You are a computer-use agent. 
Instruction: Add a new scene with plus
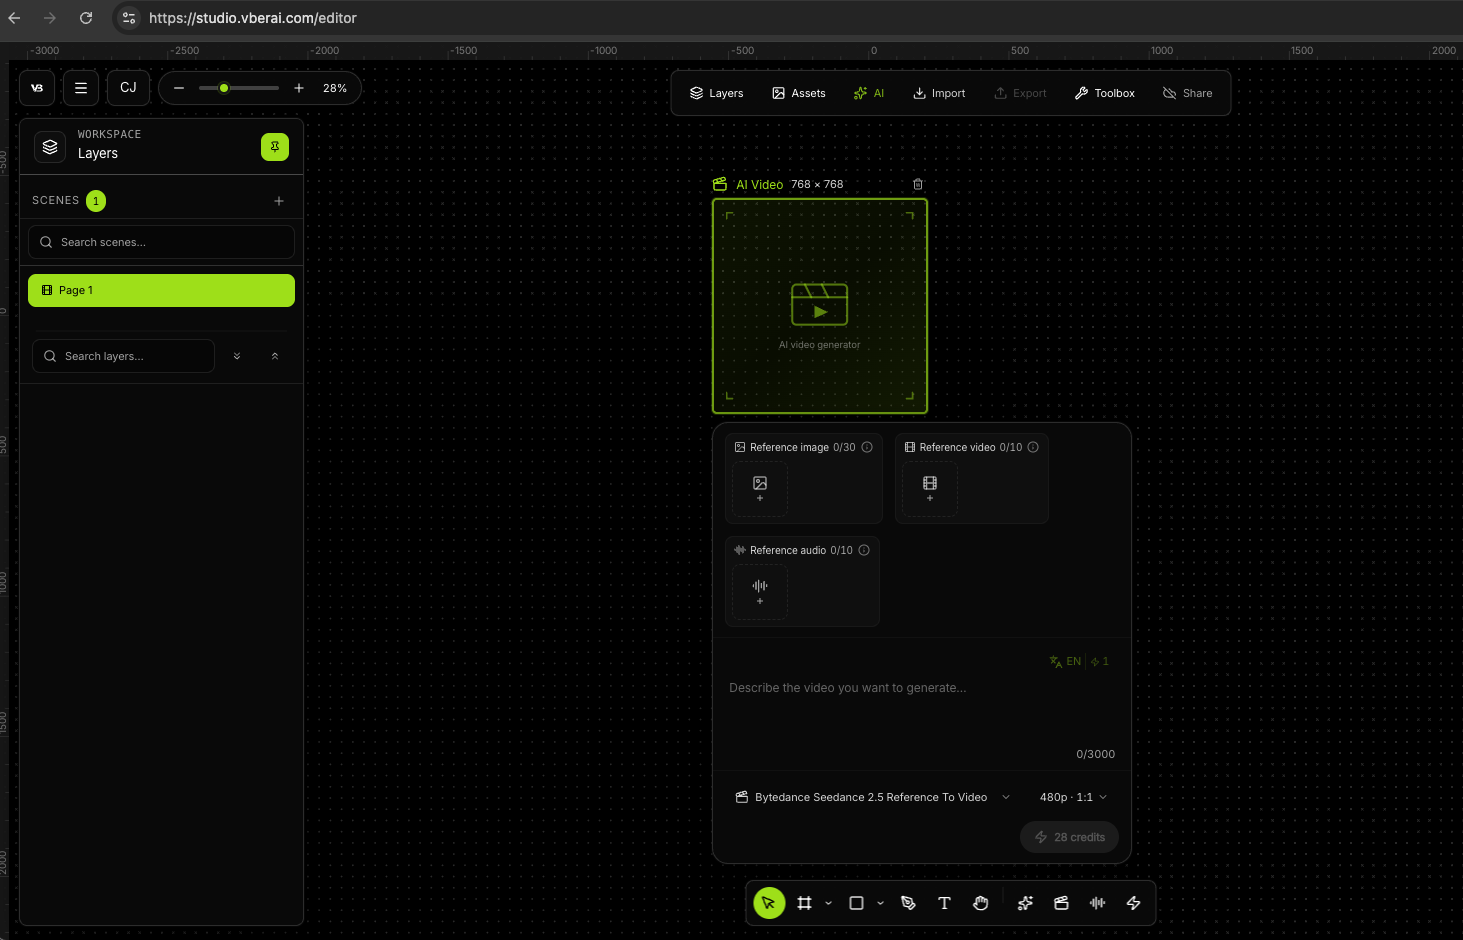point(279,201)
